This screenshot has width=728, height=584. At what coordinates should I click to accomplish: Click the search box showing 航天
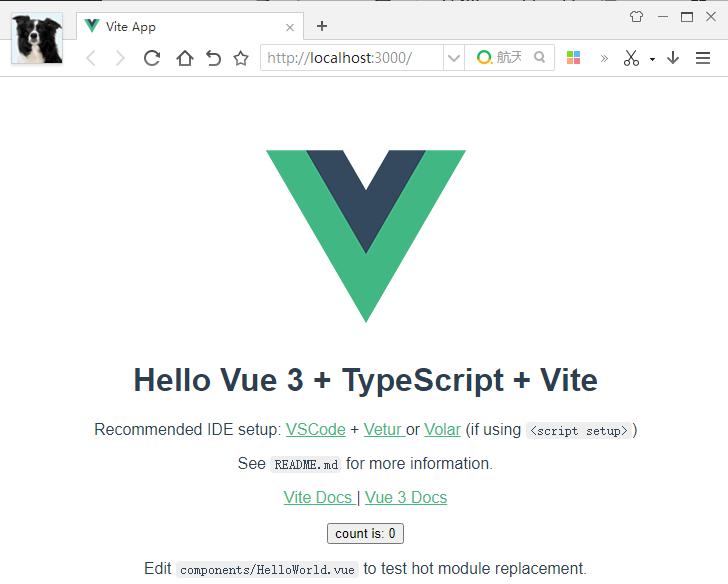coord(509,58)
